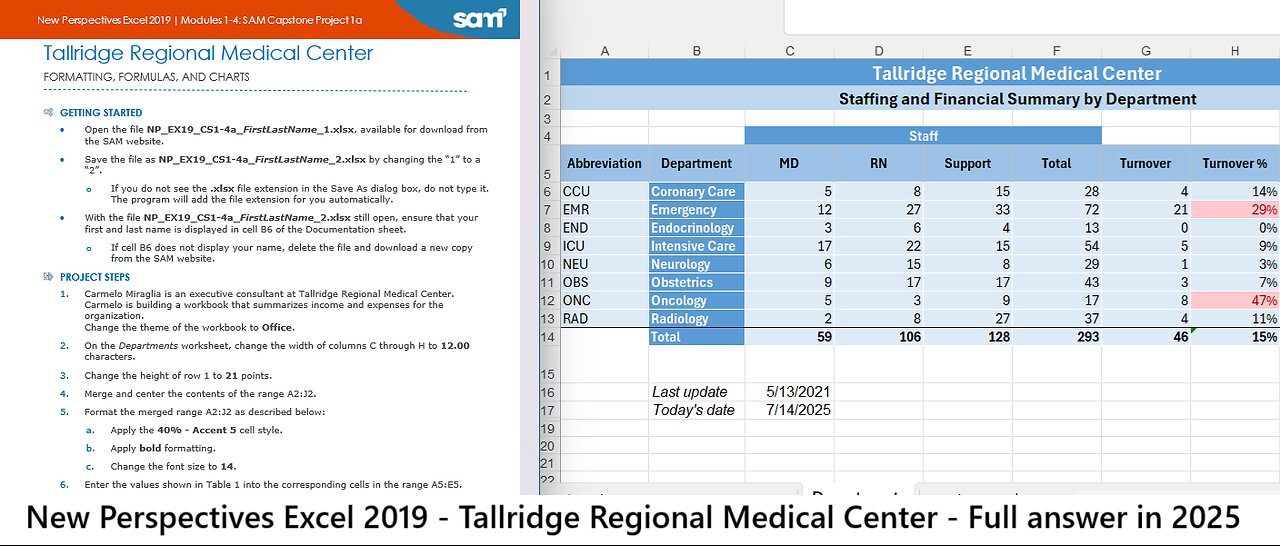Image resolution: width=1280 pixels, height=546 pixels.
Task: Select the Department header cell
Action: click(x=696, y=163)
